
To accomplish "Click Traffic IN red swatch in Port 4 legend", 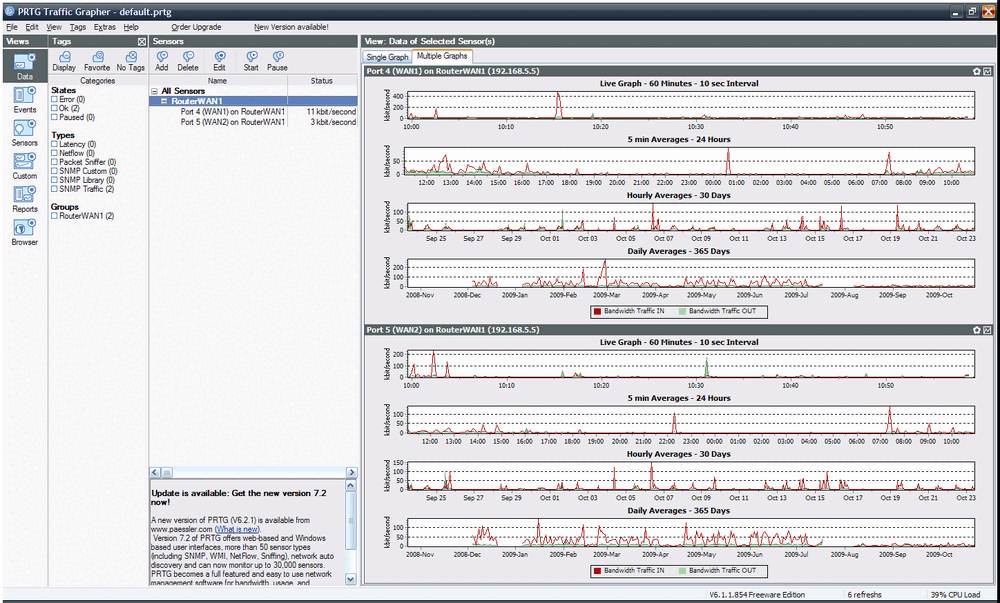I will tap(598, 312).
